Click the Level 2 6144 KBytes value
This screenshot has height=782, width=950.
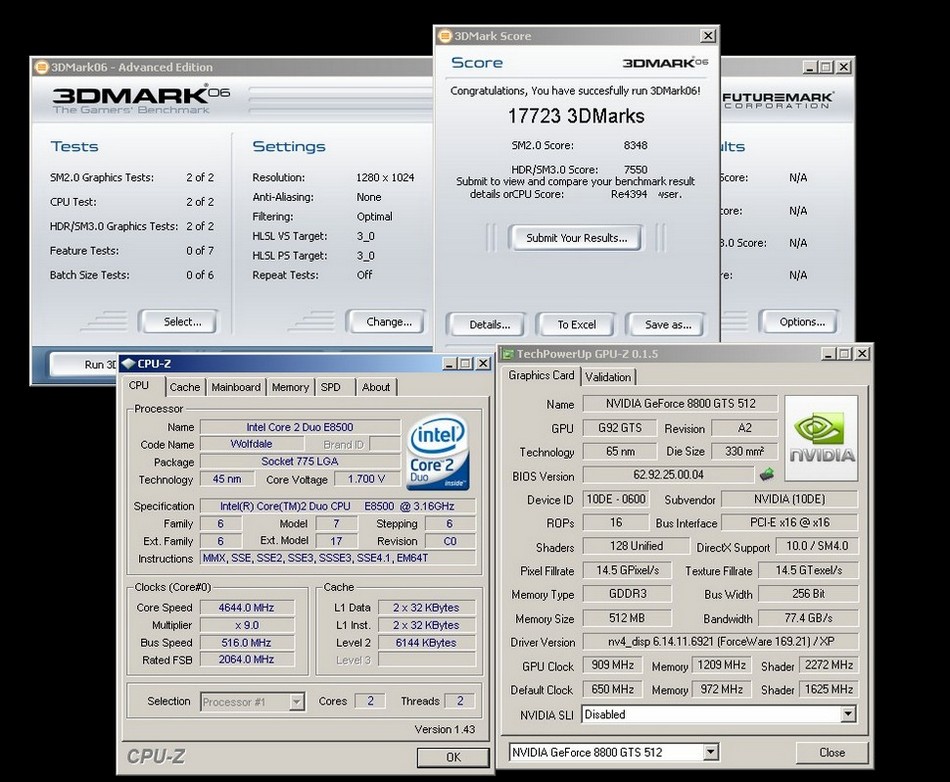[426, 643]
